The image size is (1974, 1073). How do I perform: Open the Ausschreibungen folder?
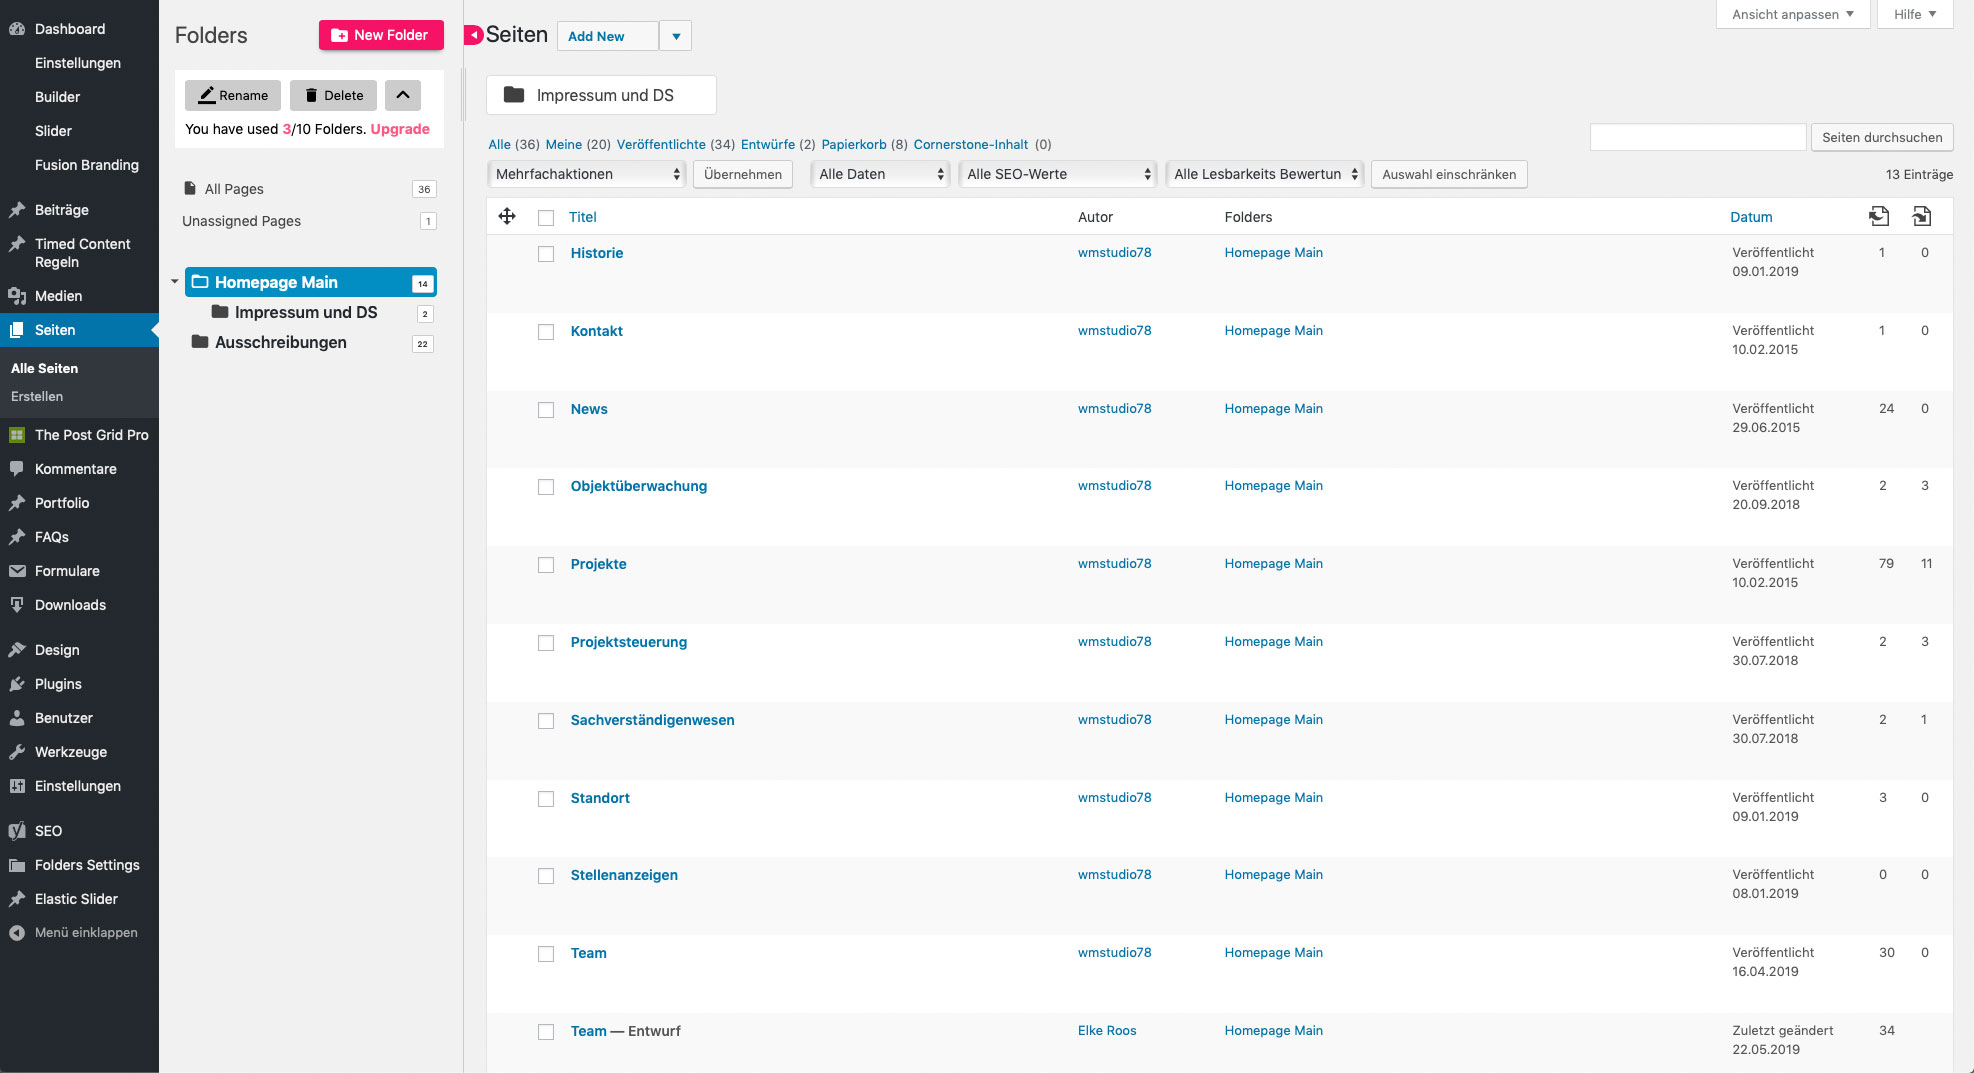[280, 342]
